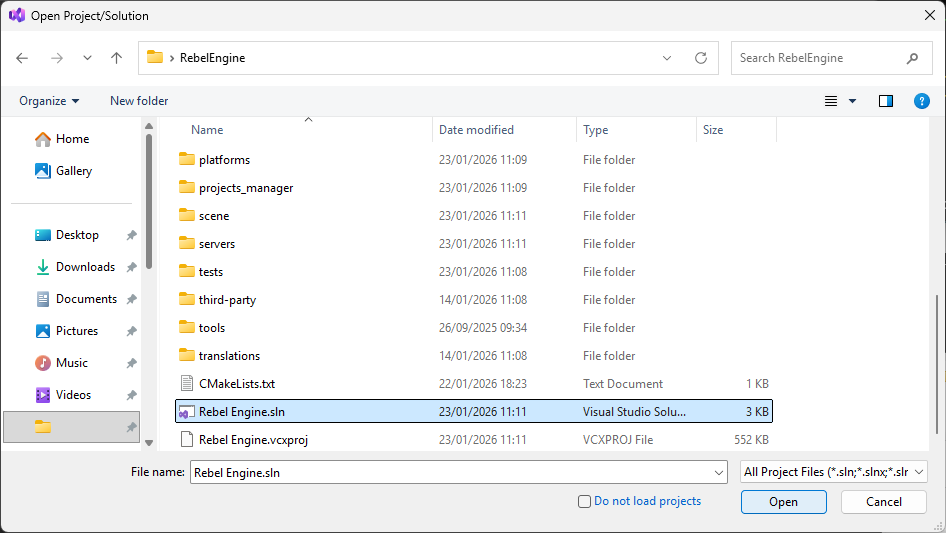Sort by Size column header
Image resolution: width=946 pixels, height=533 pixels.
tap(713, 130)
